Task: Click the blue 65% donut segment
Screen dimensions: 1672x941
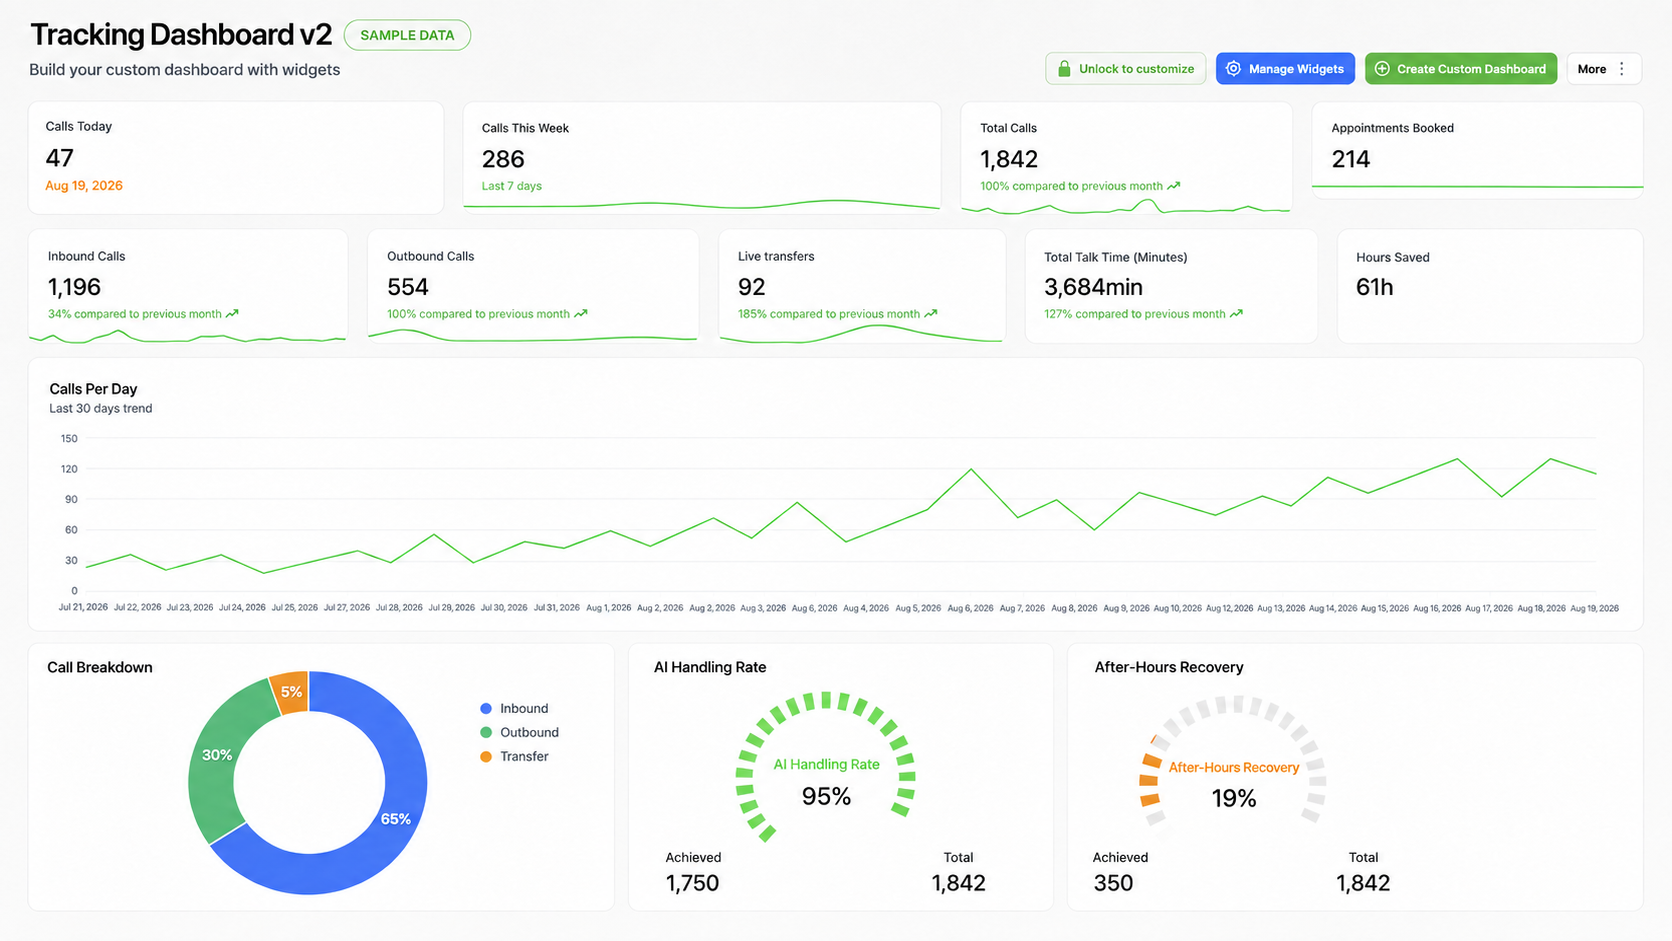Action: (396, 819)
